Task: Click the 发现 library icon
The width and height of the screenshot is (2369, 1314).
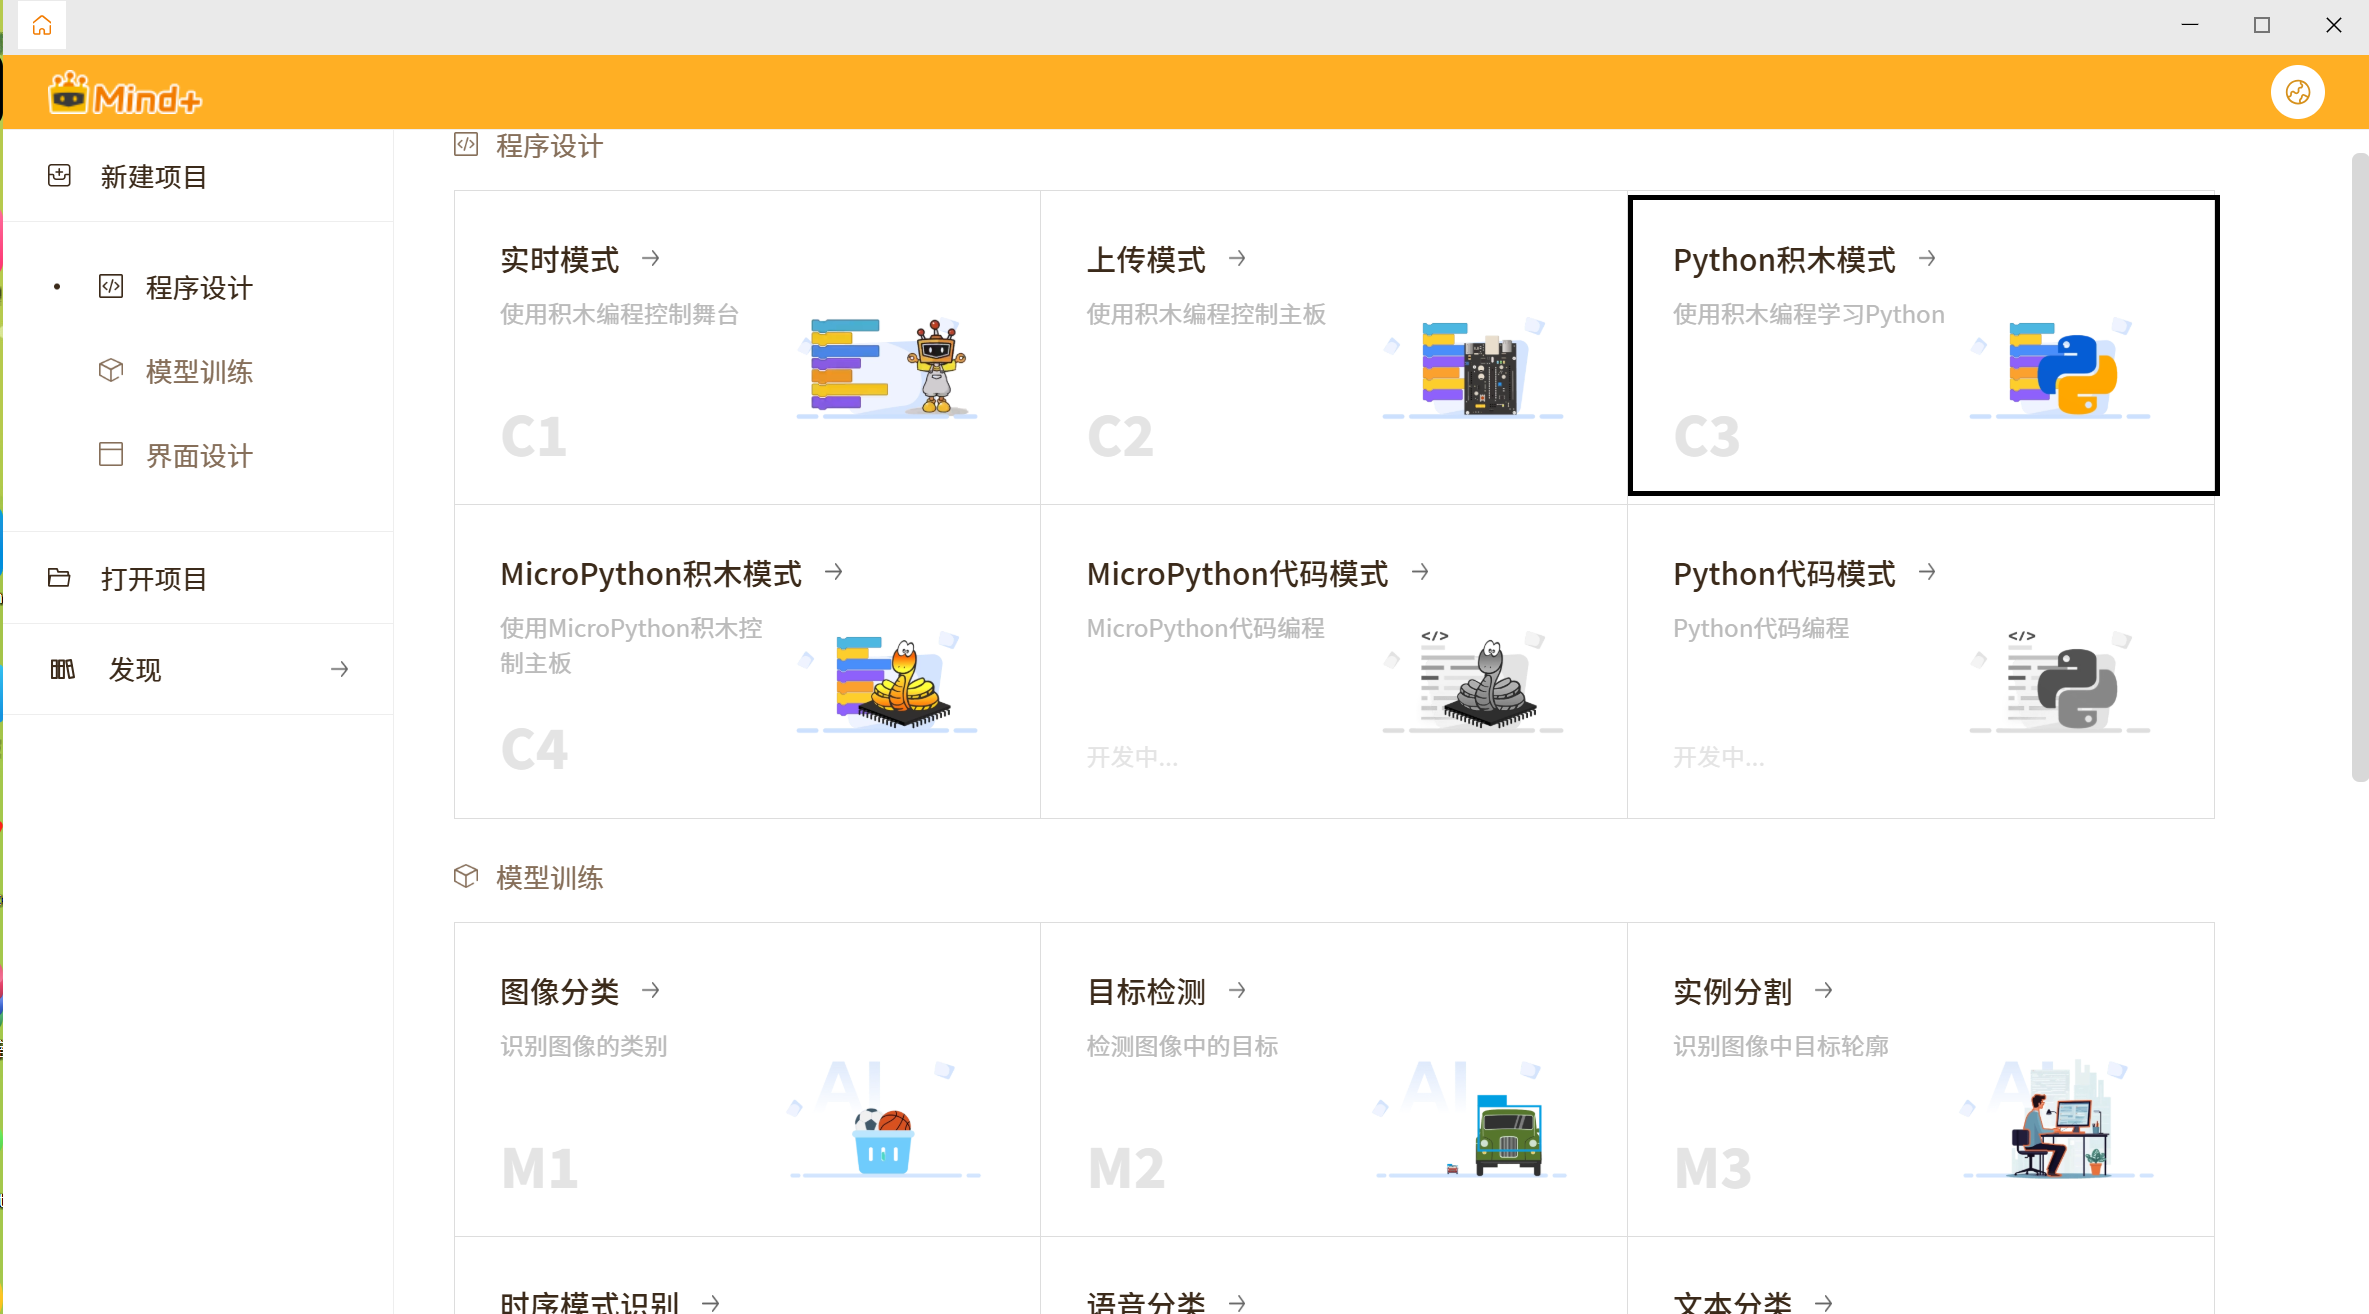Action: 62,669
